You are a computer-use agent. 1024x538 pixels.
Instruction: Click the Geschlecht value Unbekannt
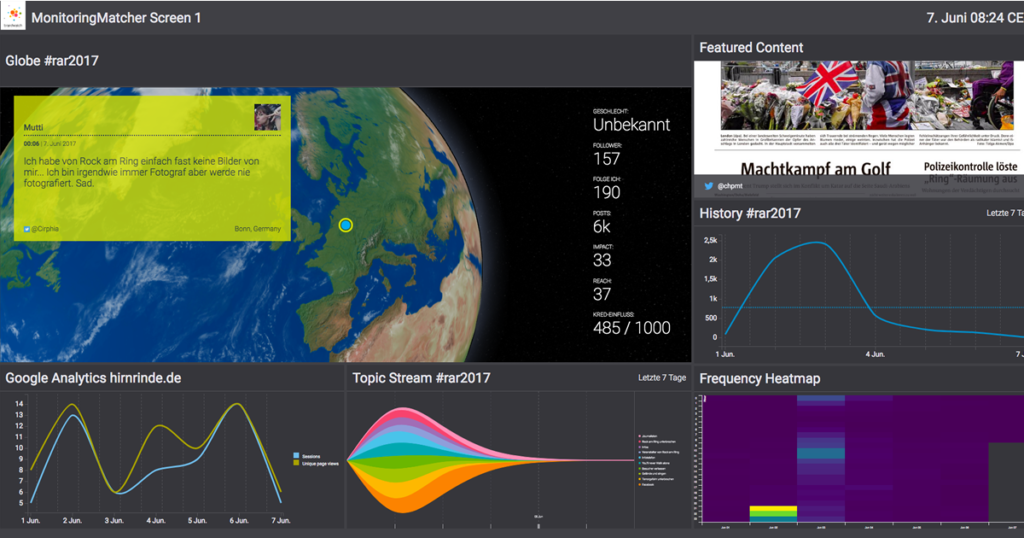pyautogui.click(x=632, y=125)
